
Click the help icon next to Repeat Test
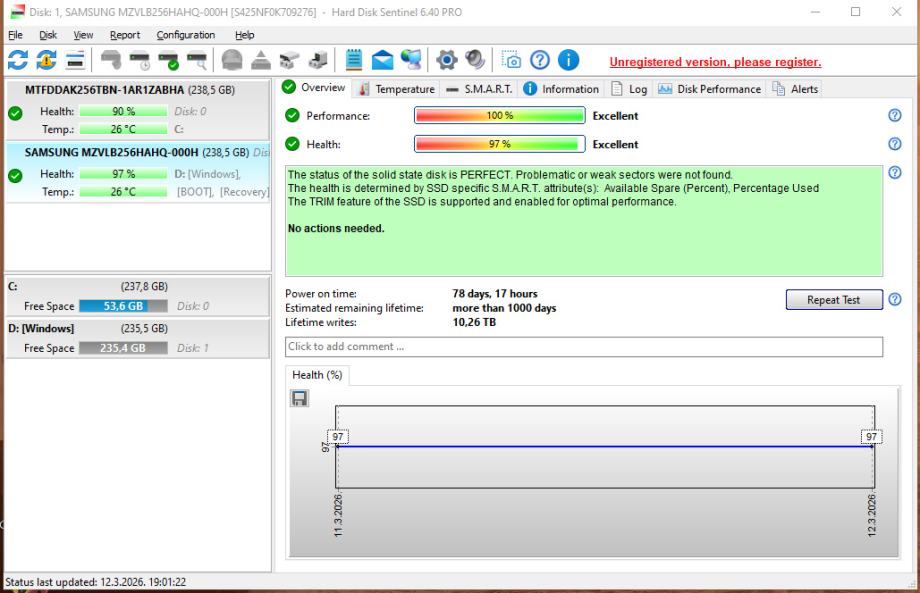pos(895,299)
